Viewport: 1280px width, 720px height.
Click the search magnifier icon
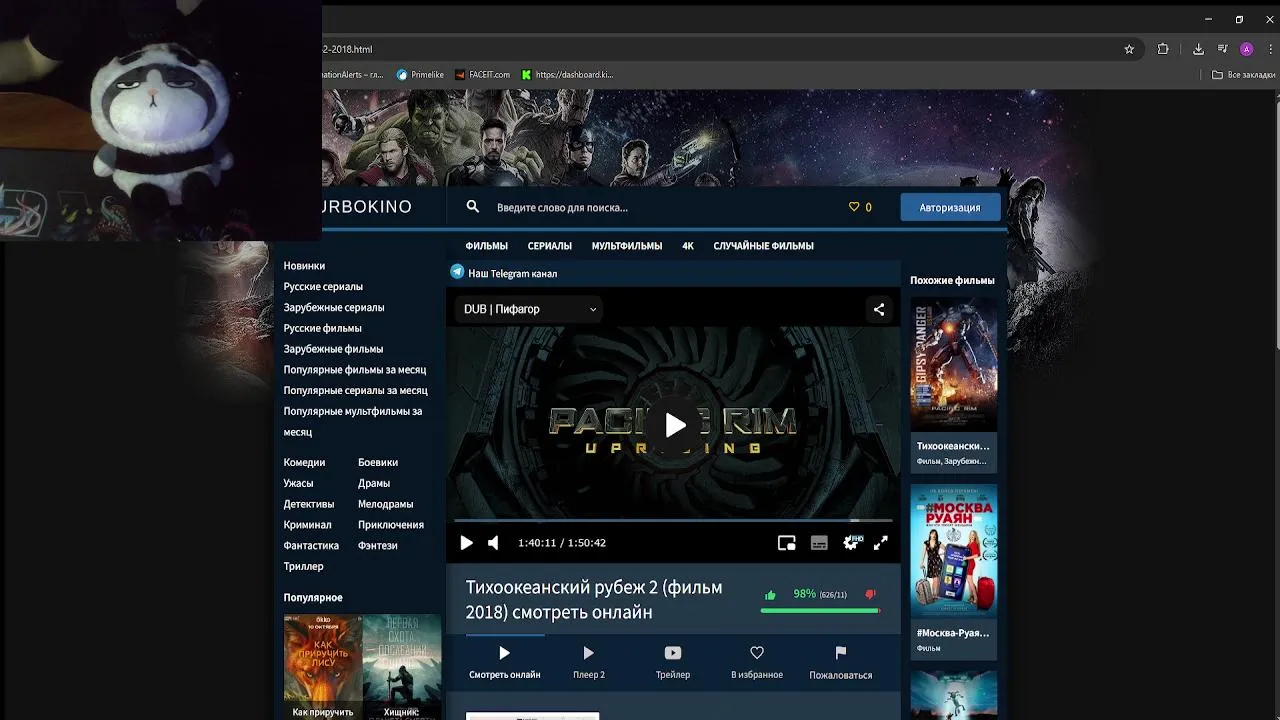[x=473, y=207]
